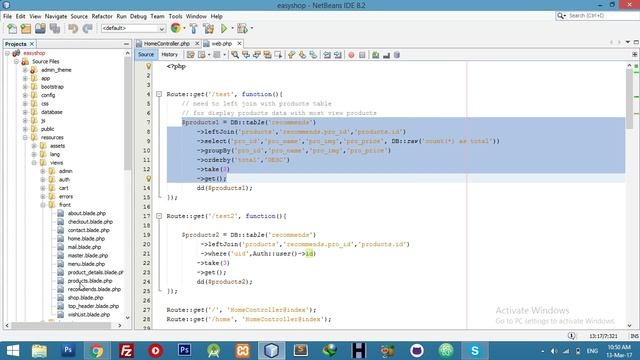This screenshot has height=360, width=640.
Task: Open the browser selection dropdown arrow
Action: tap(184, 28)
